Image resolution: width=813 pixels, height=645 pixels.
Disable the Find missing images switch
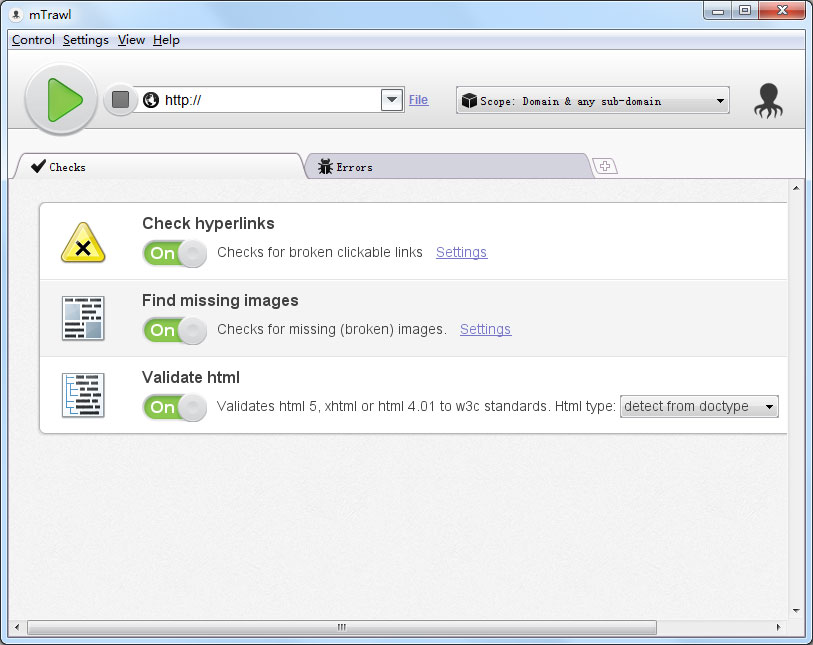click(x=174, y=330)
